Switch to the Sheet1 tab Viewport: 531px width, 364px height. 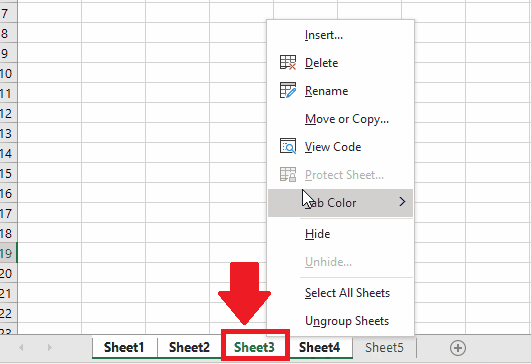124,347
